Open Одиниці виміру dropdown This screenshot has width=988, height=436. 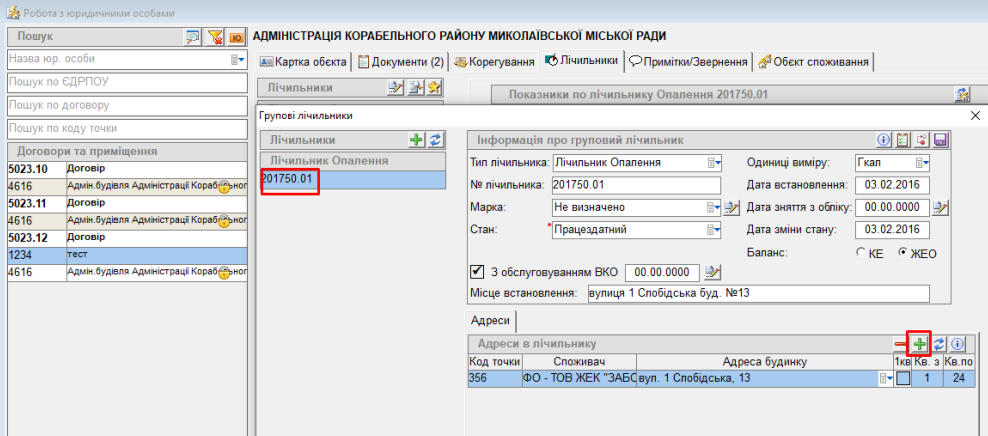[922, 163]
